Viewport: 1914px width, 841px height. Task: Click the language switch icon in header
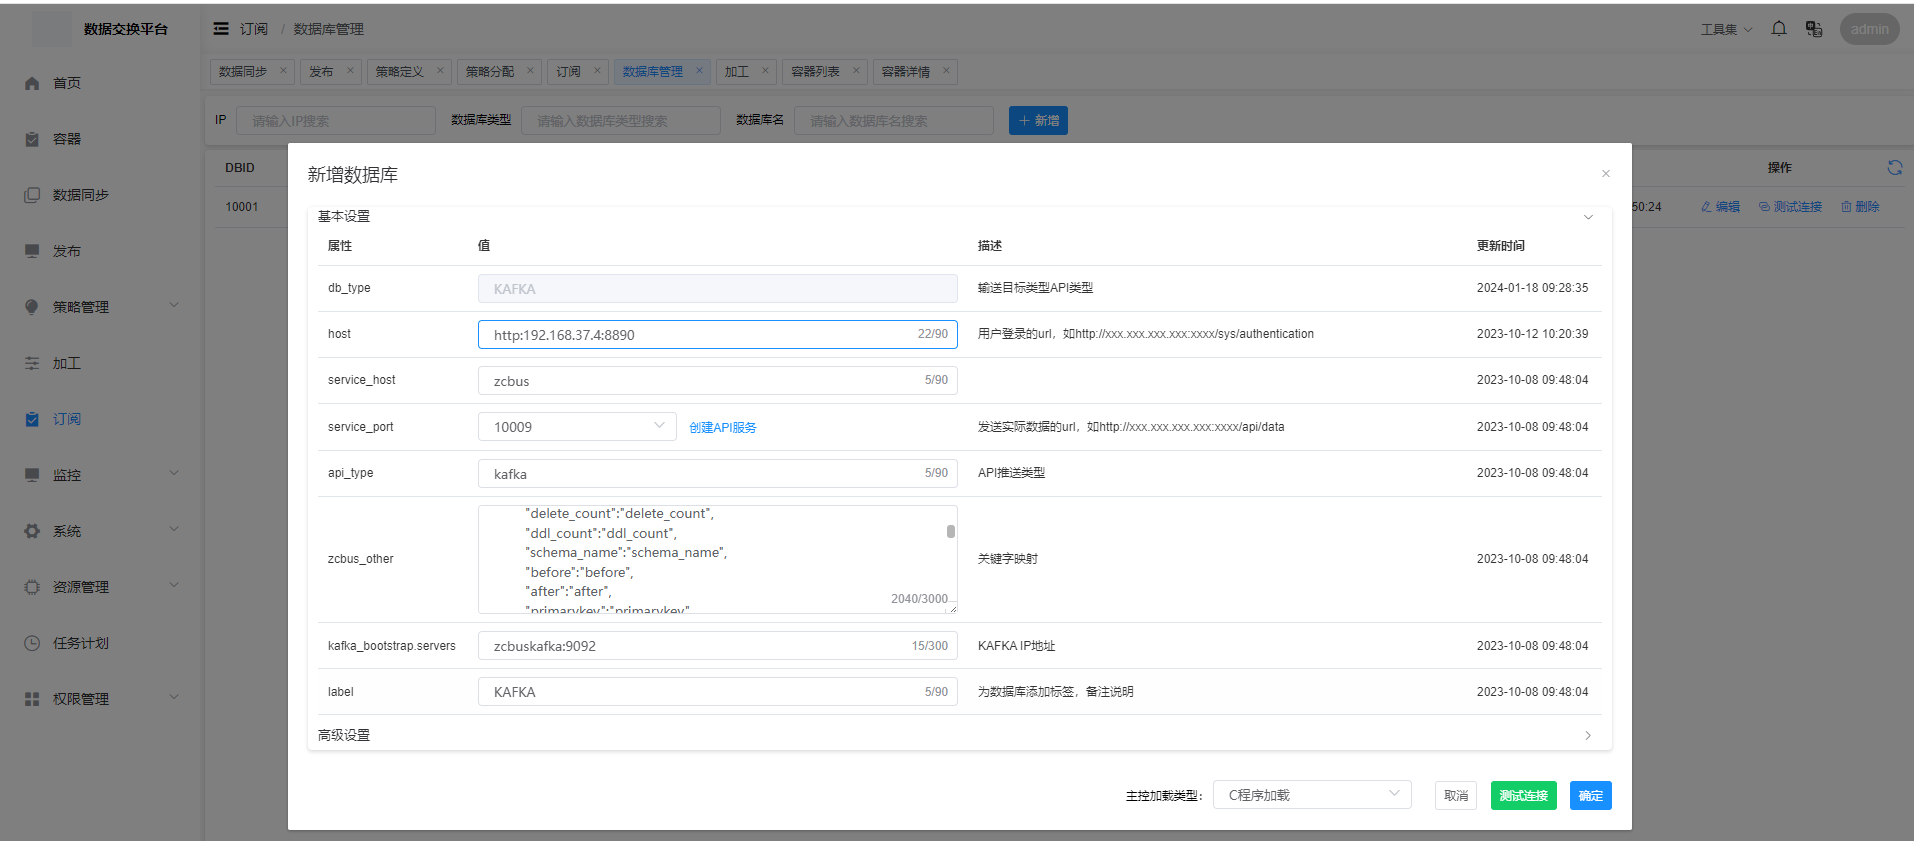pos(1814,29)
